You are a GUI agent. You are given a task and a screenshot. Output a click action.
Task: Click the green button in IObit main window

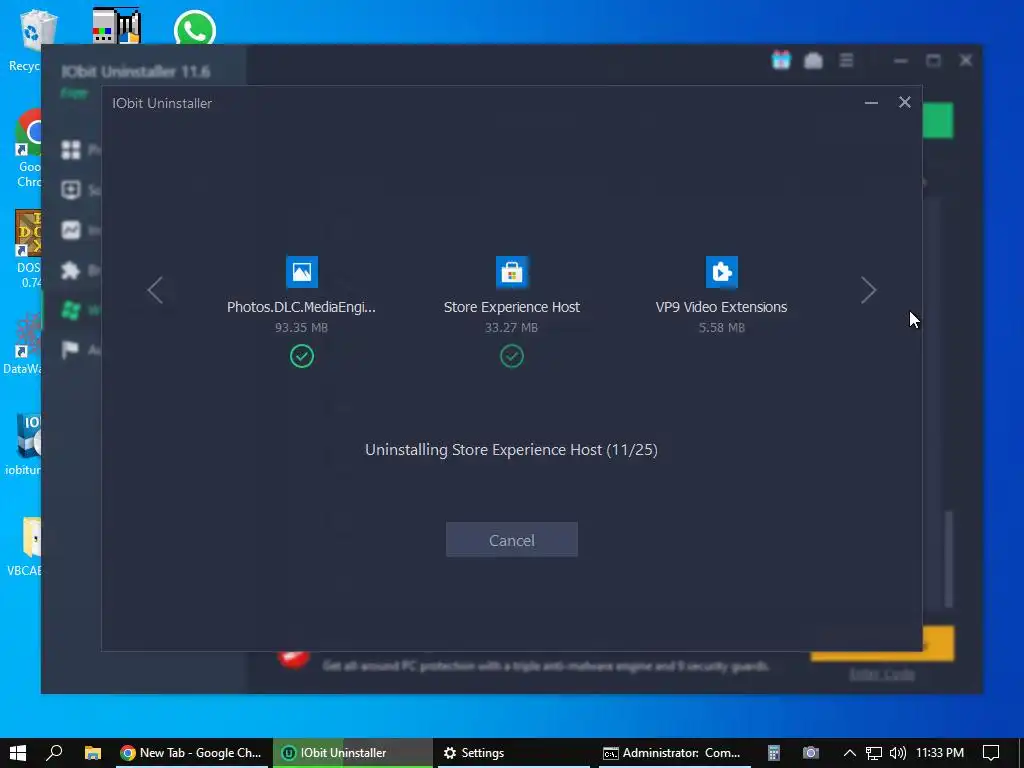[938, 120]
